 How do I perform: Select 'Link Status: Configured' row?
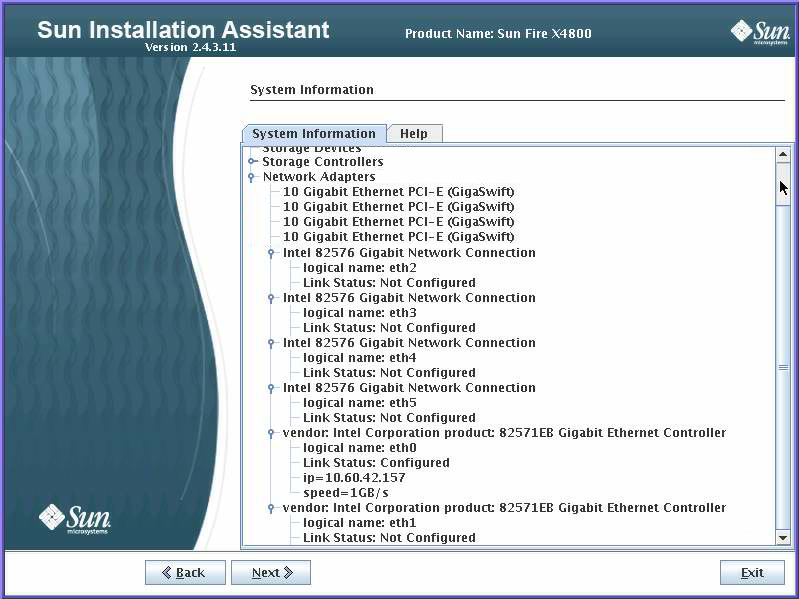376,463
